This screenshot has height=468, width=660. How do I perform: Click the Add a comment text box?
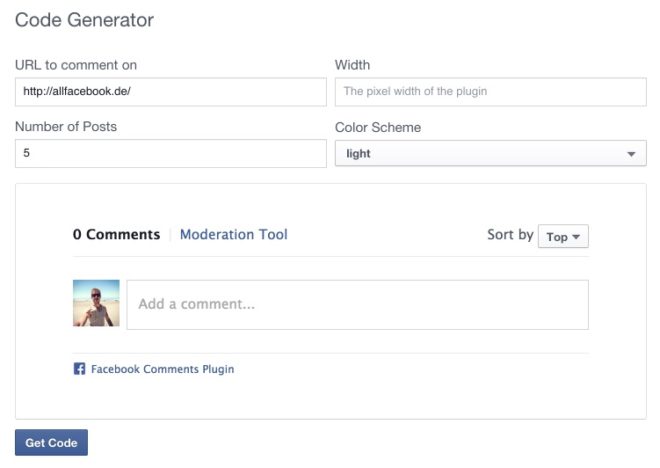click(357, 304)
